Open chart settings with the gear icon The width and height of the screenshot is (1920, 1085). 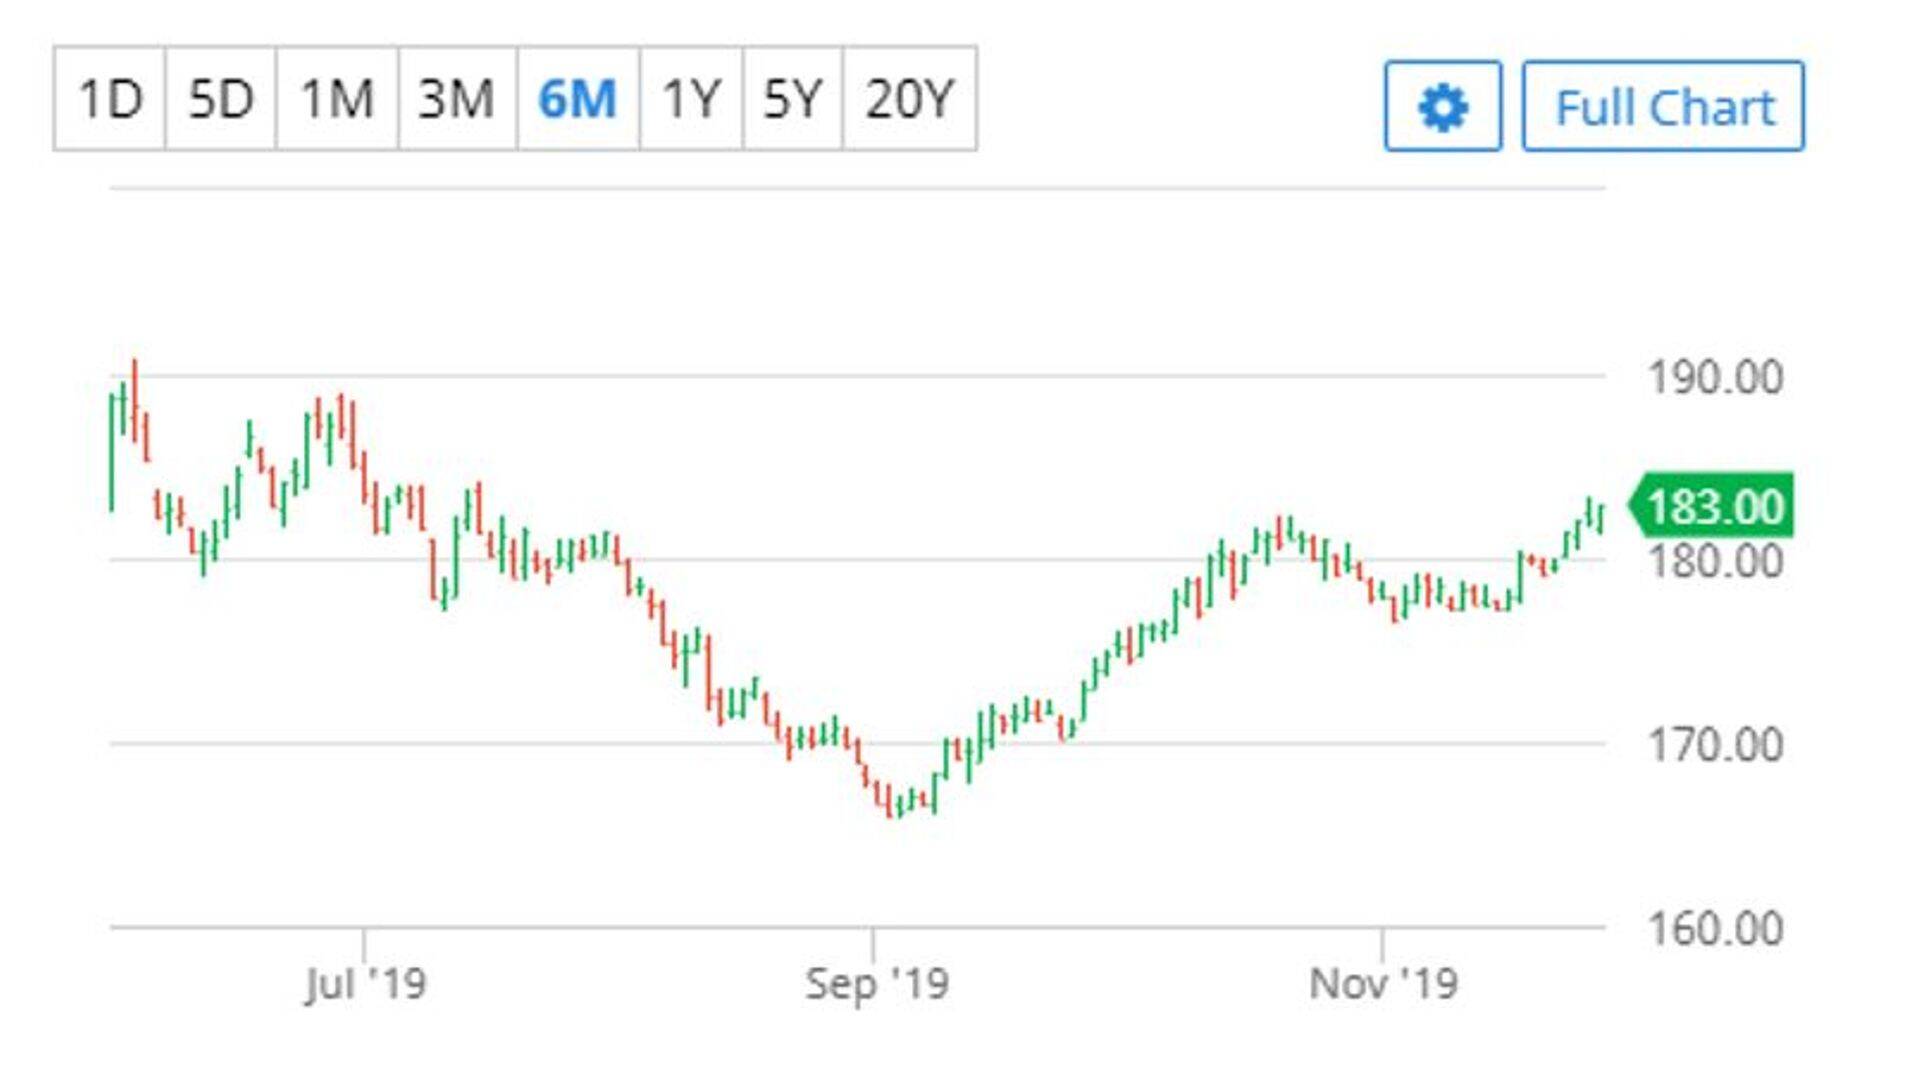click(1442, 107)
